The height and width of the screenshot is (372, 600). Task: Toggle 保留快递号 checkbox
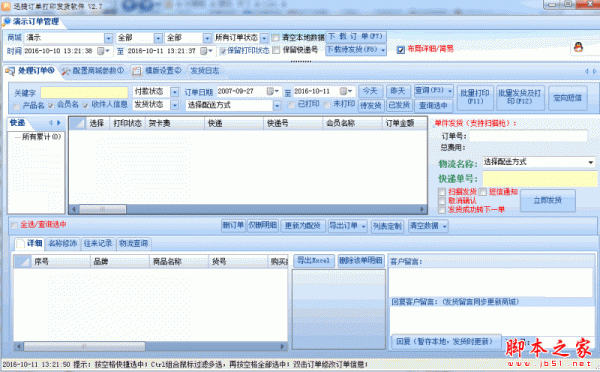(x=276, y=50)
